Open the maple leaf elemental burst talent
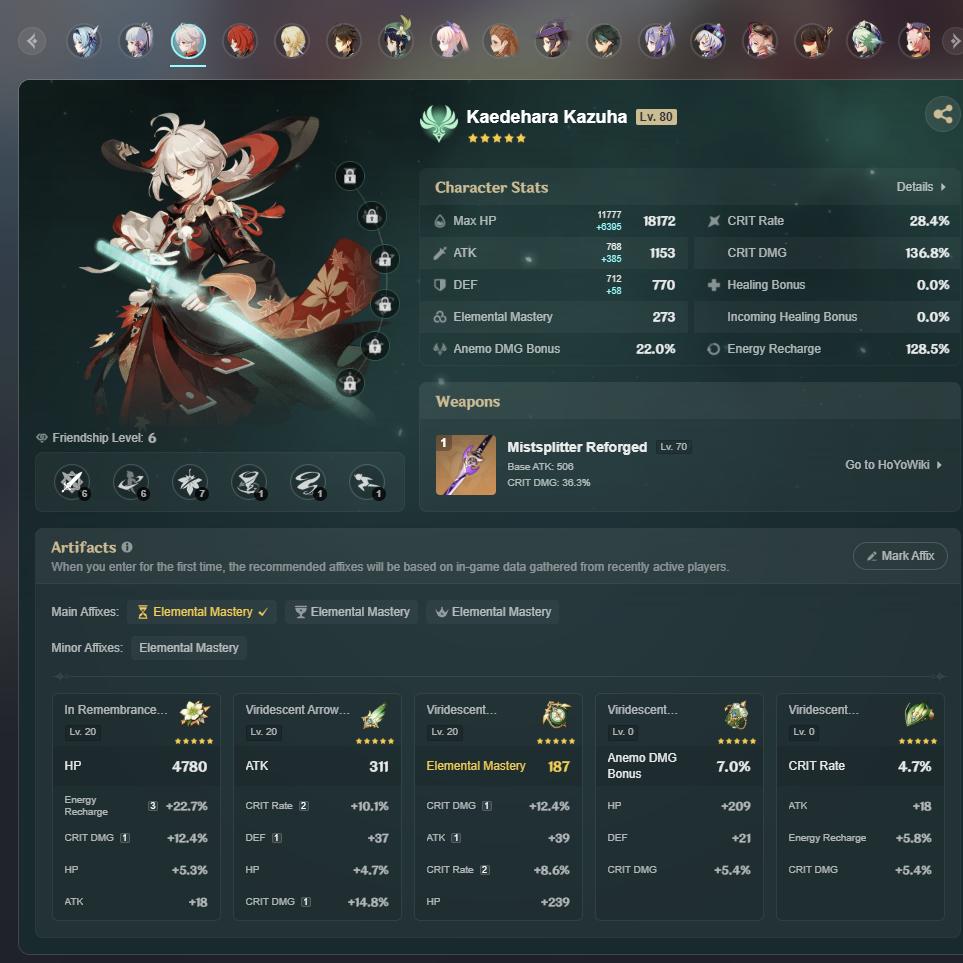963x963 pixels. pyautogui.click(x=189, y=482)
